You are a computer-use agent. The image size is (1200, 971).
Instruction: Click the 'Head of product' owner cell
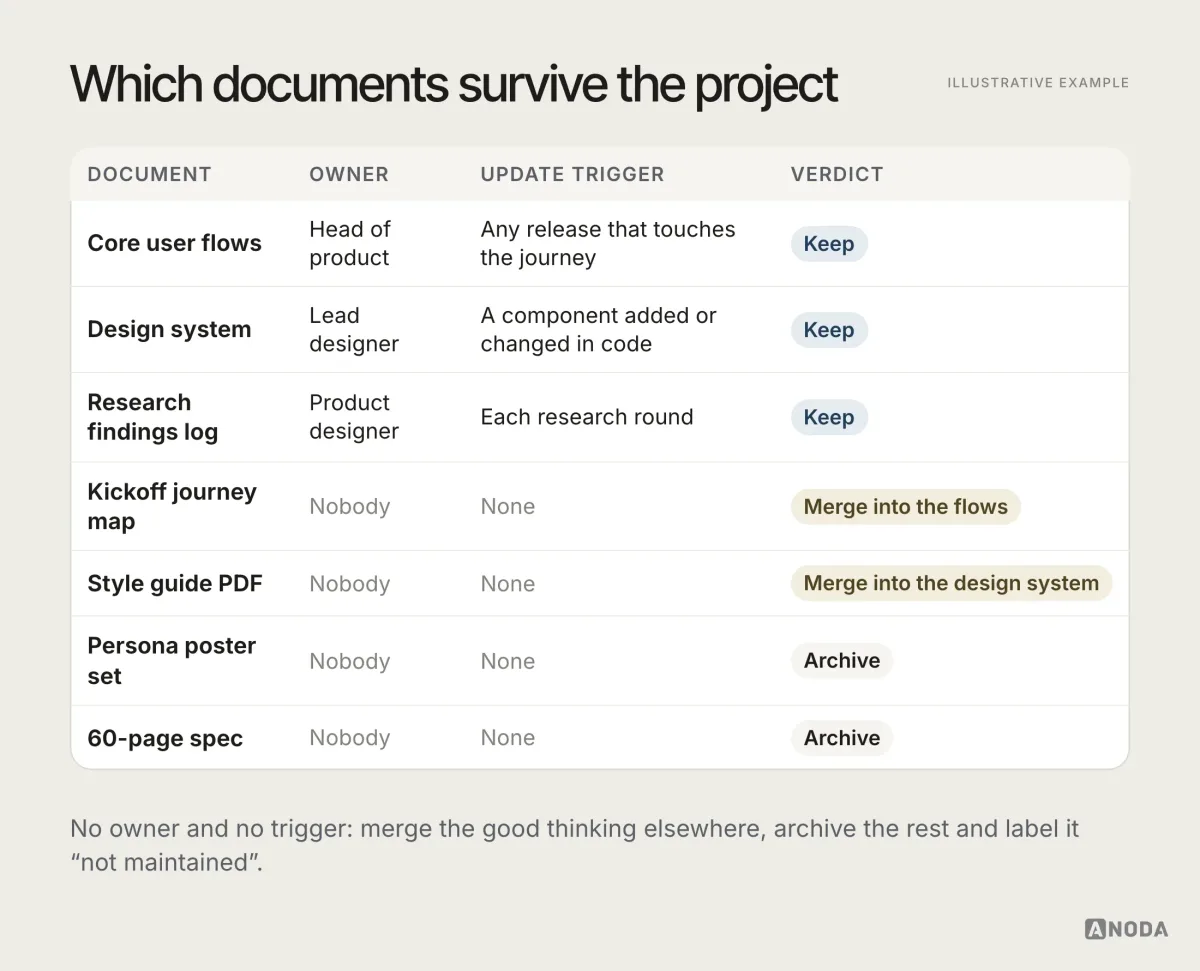tap(349, 243)
